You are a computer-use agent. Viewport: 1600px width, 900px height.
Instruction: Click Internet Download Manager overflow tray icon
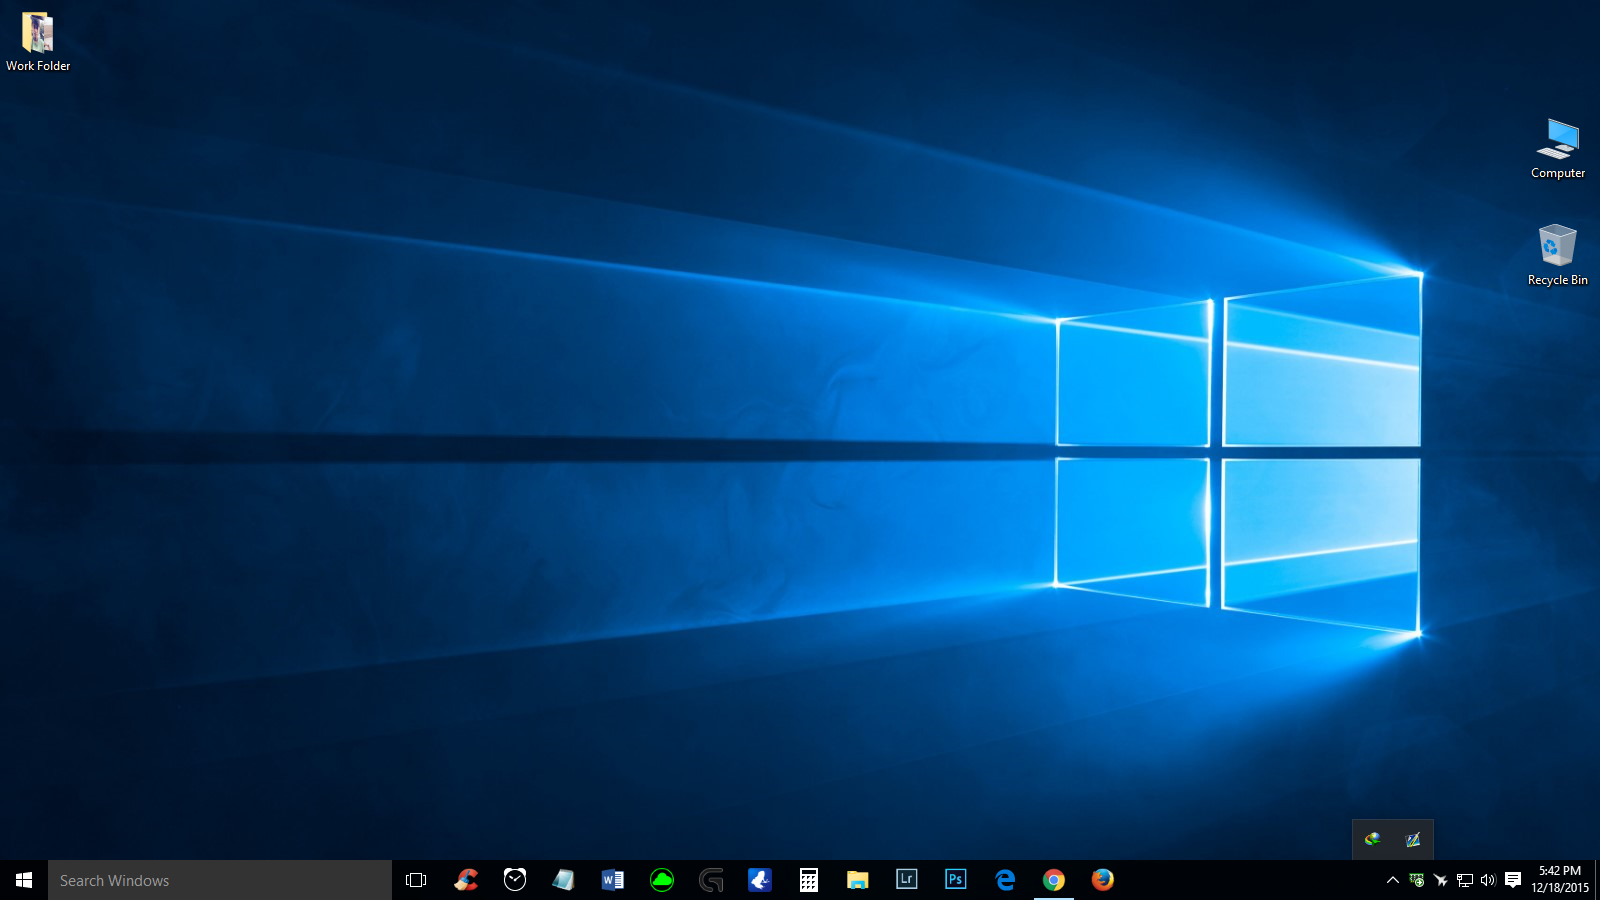[1373, 840]
